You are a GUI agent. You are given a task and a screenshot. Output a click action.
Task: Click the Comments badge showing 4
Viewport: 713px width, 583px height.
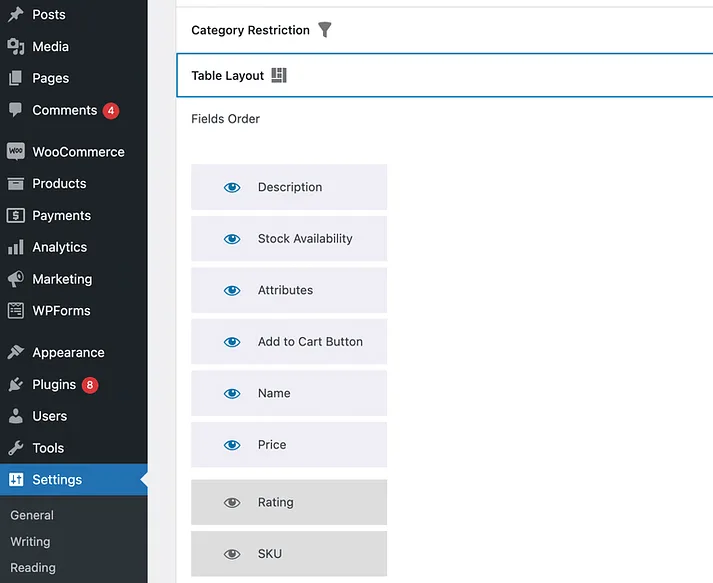[x=111, y=111]
